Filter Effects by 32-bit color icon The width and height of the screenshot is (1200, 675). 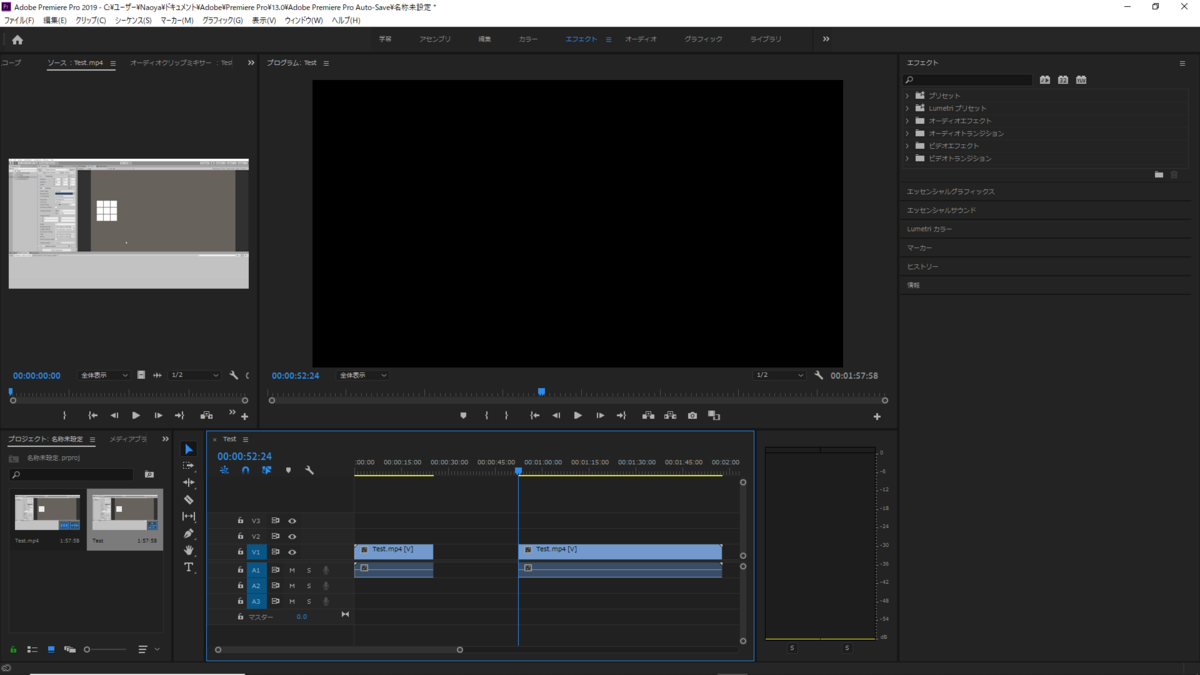pos(1063,80)
